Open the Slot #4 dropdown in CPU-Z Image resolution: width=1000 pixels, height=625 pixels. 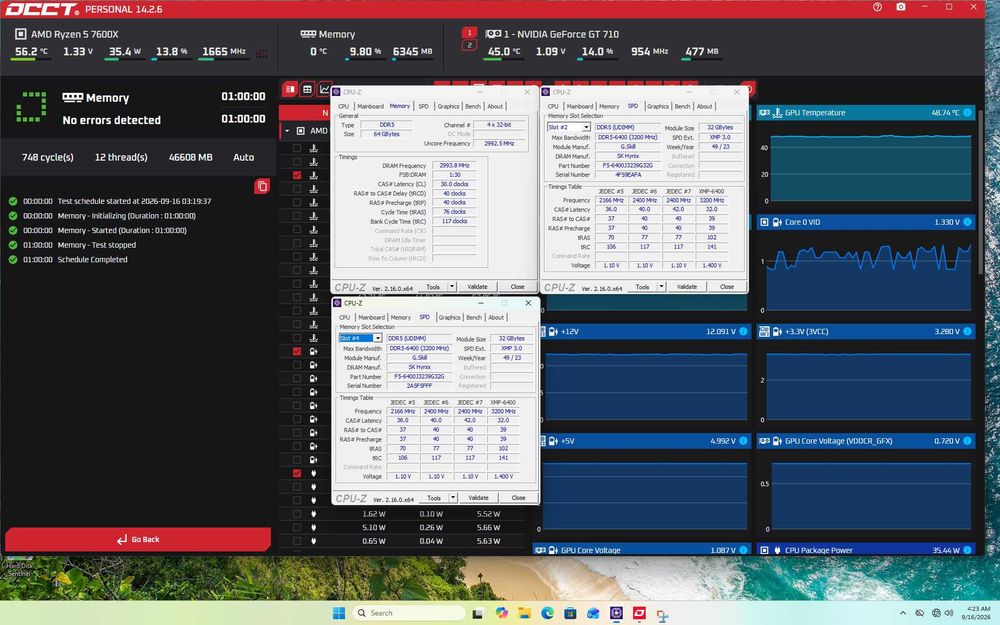(x=378, y=338)
